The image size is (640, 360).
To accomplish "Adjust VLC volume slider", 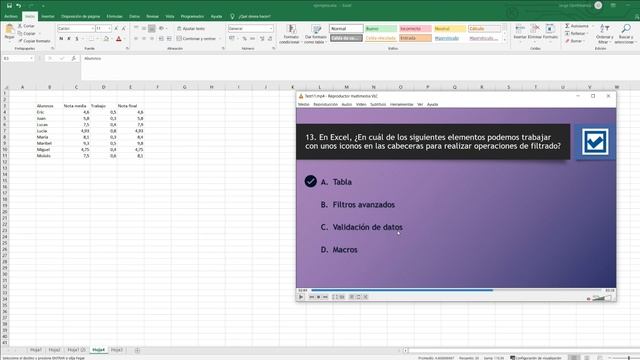I will point(602,298).
